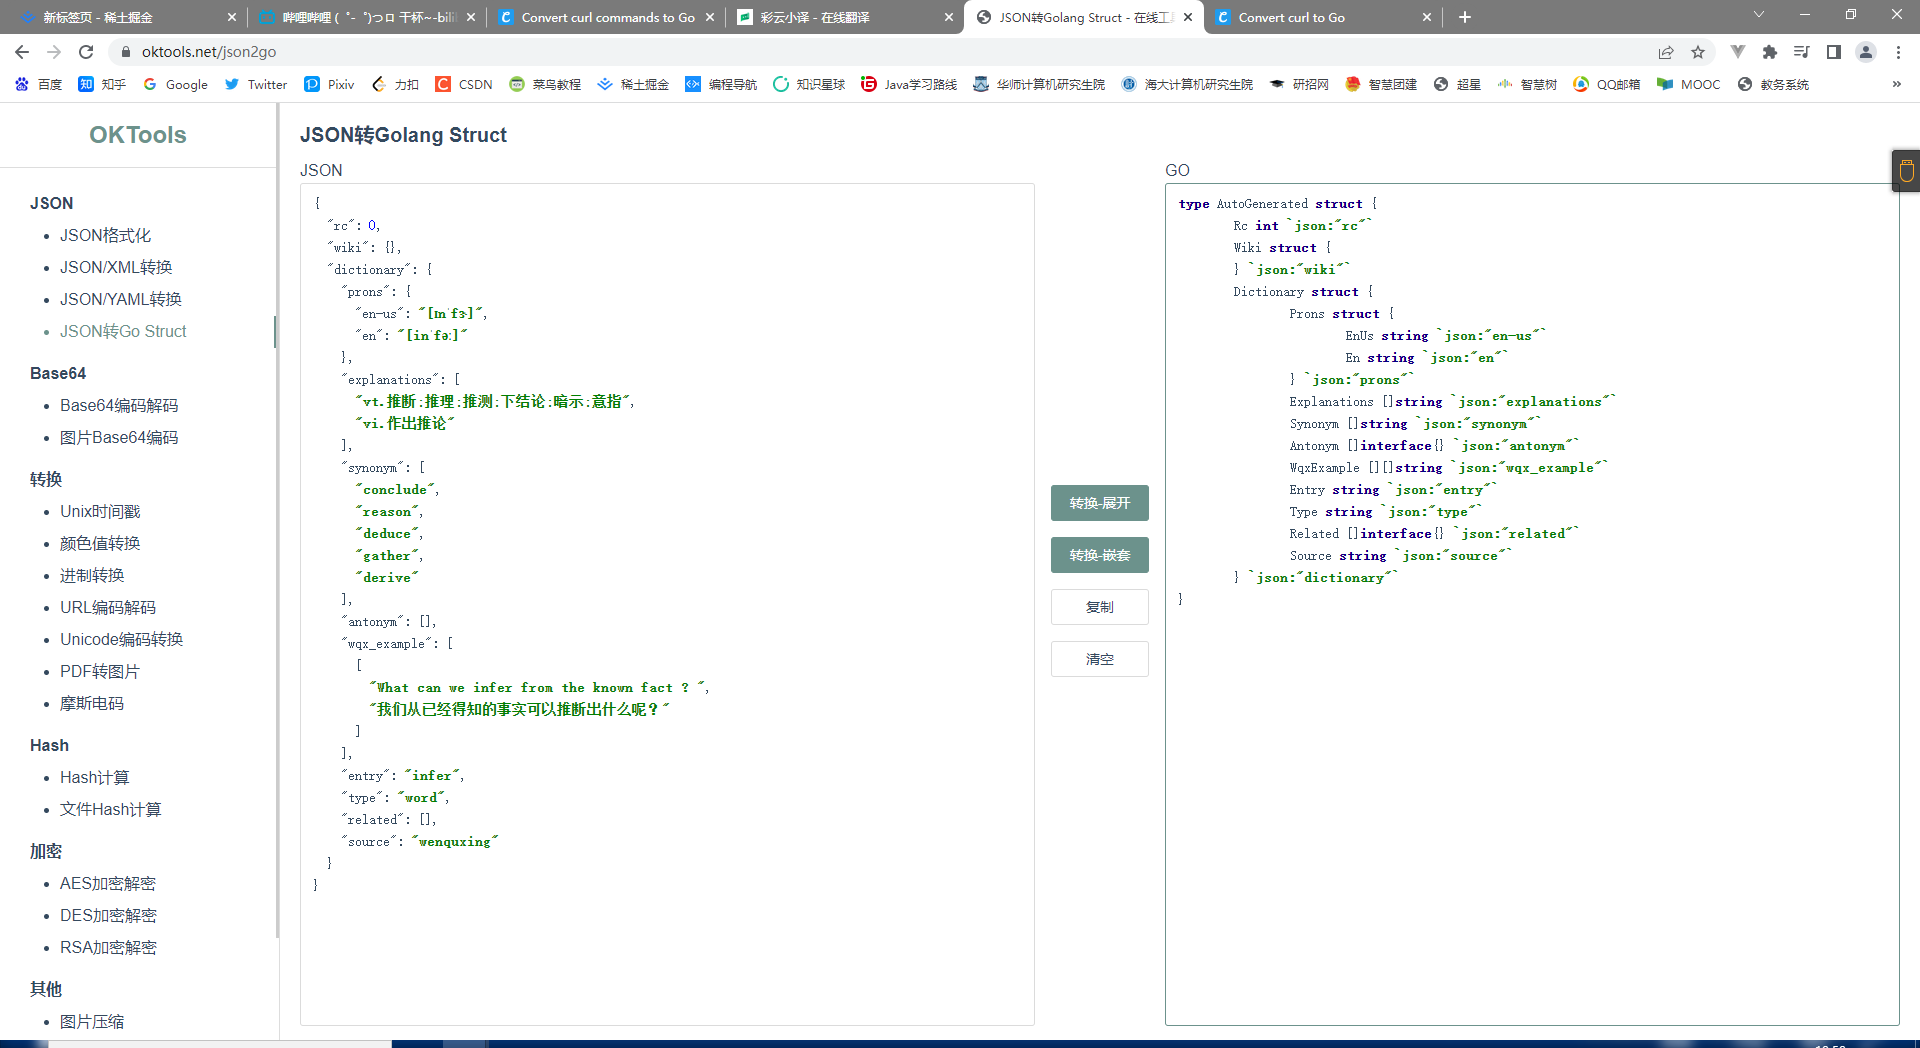Click the 清空 clear button

pyautogui.click(x=1099, y=659)
